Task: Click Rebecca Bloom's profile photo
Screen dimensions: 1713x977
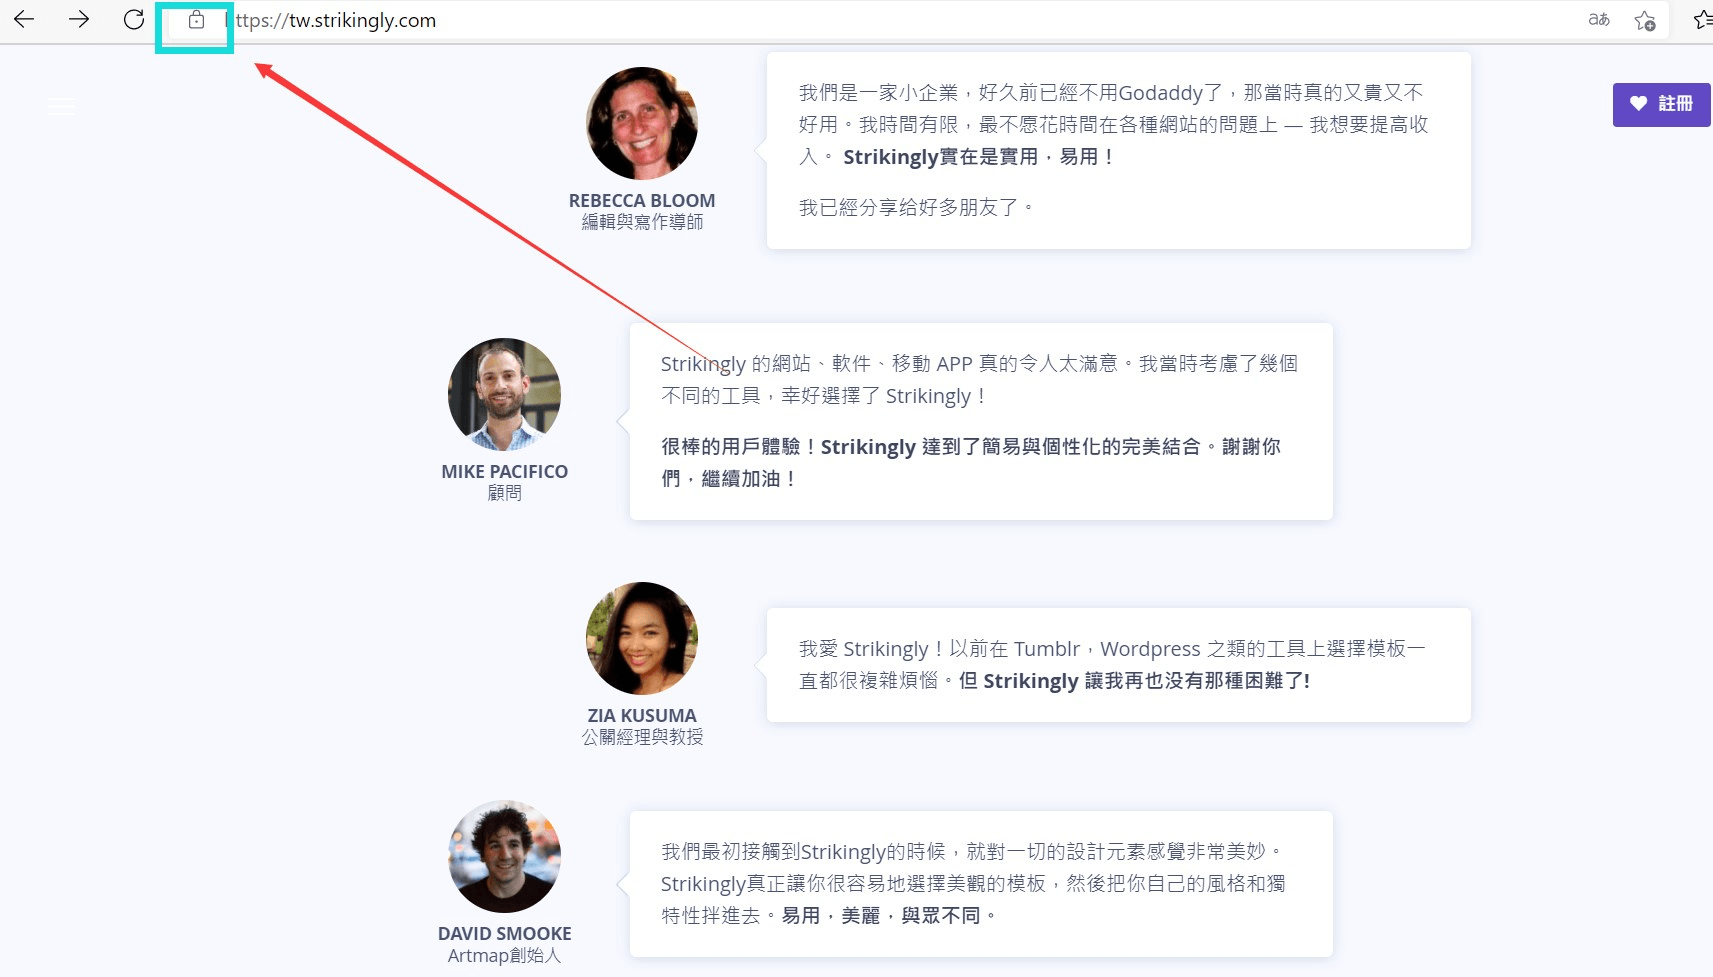Action: point(642,124)
